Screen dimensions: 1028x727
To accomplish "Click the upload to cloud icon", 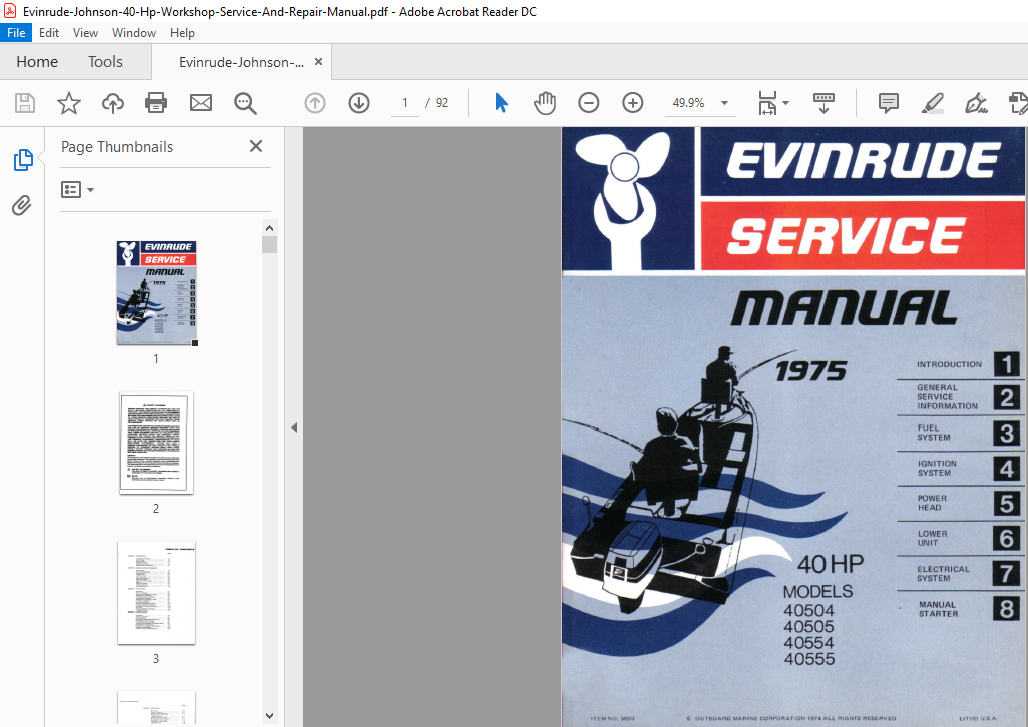I will tap(113, 103).
